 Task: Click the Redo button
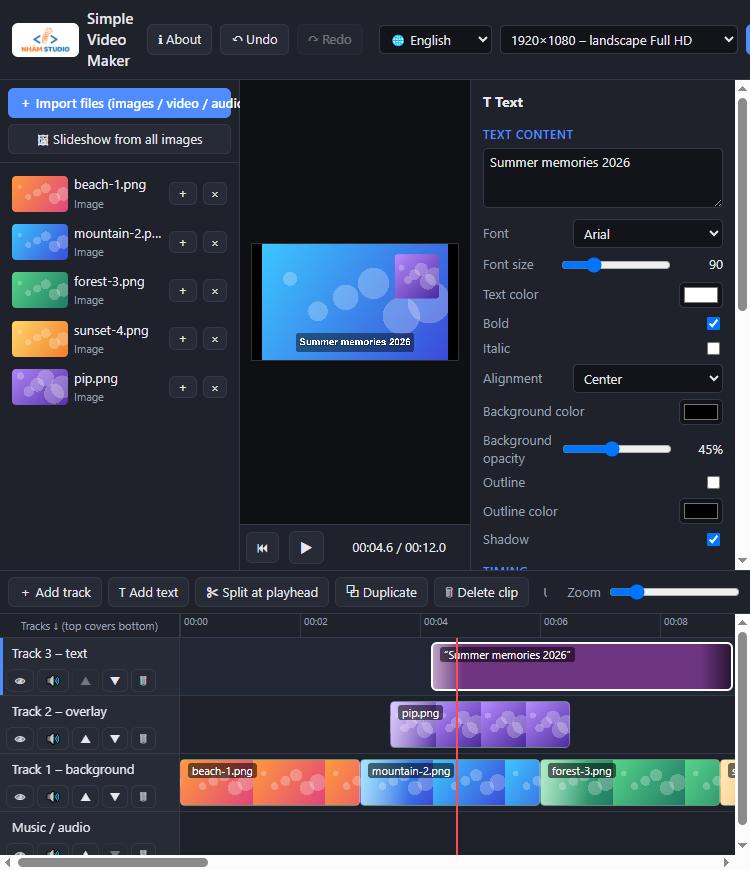pyautogui.click(x=330, y=39)
